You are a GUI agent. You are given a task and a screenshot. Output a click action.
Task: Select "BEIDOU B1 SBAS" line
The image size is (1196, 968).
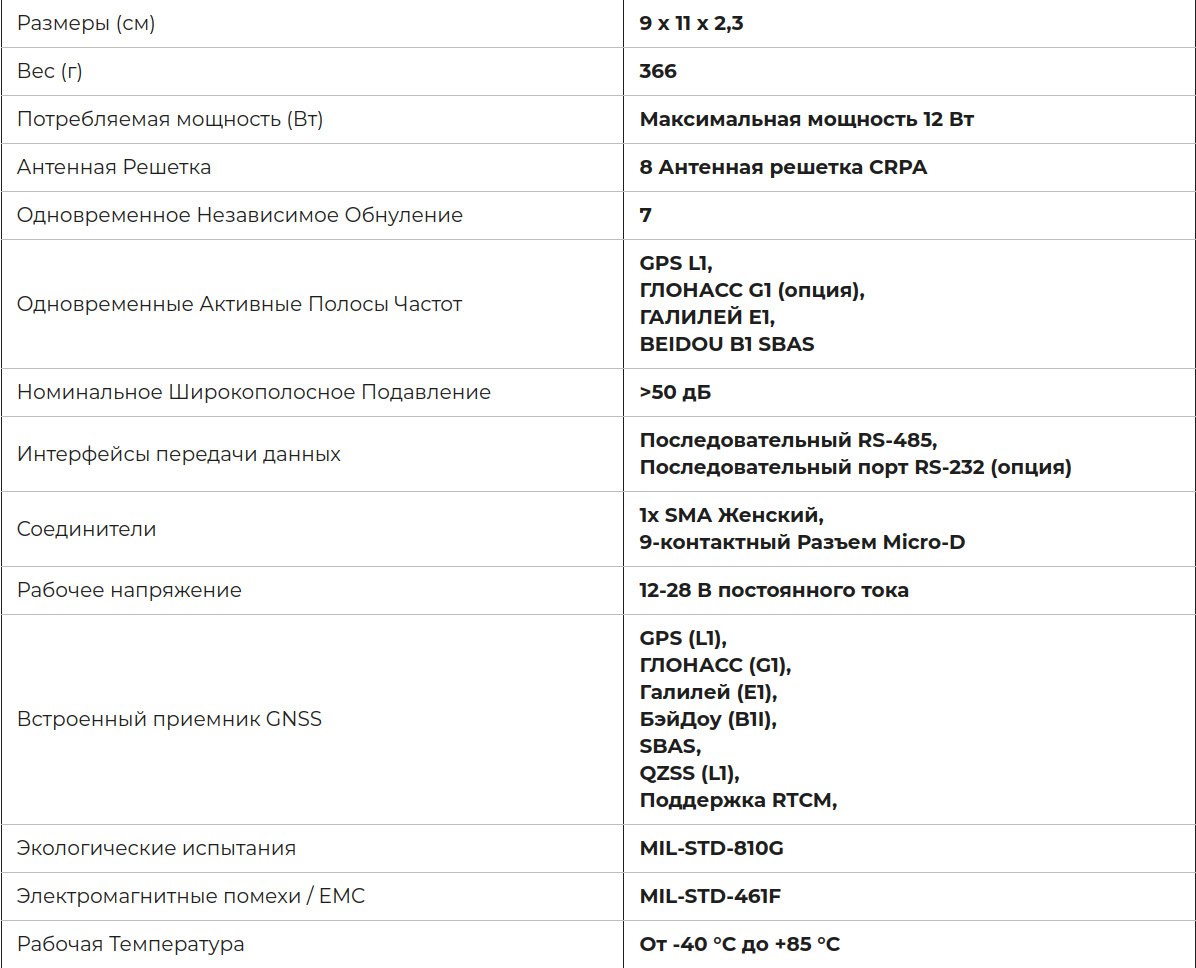[x=727, y=344]
